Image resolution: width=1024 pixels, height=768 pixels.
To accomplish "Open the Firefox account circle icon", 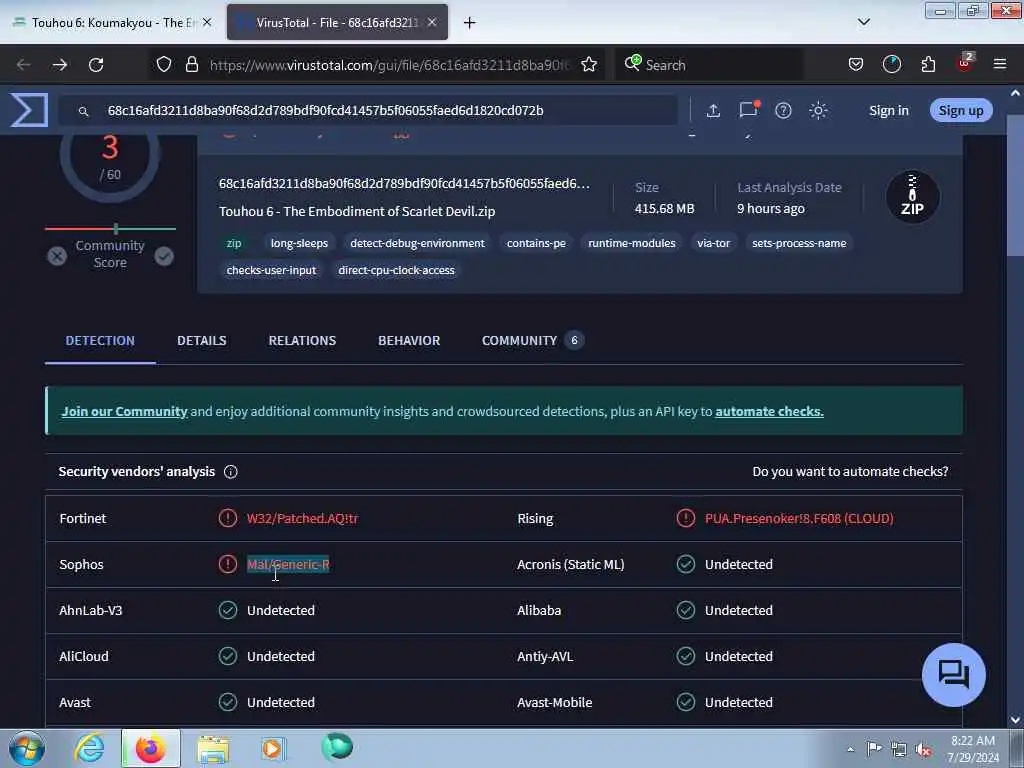I will (x=891, y=64).
